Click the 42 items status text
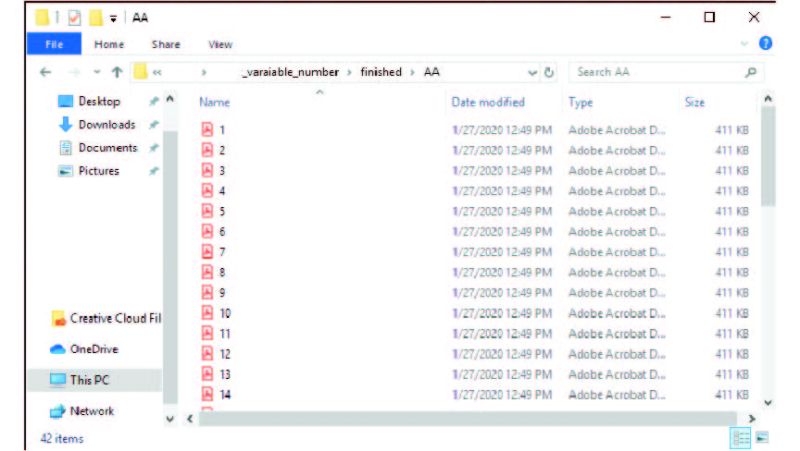 62,438
